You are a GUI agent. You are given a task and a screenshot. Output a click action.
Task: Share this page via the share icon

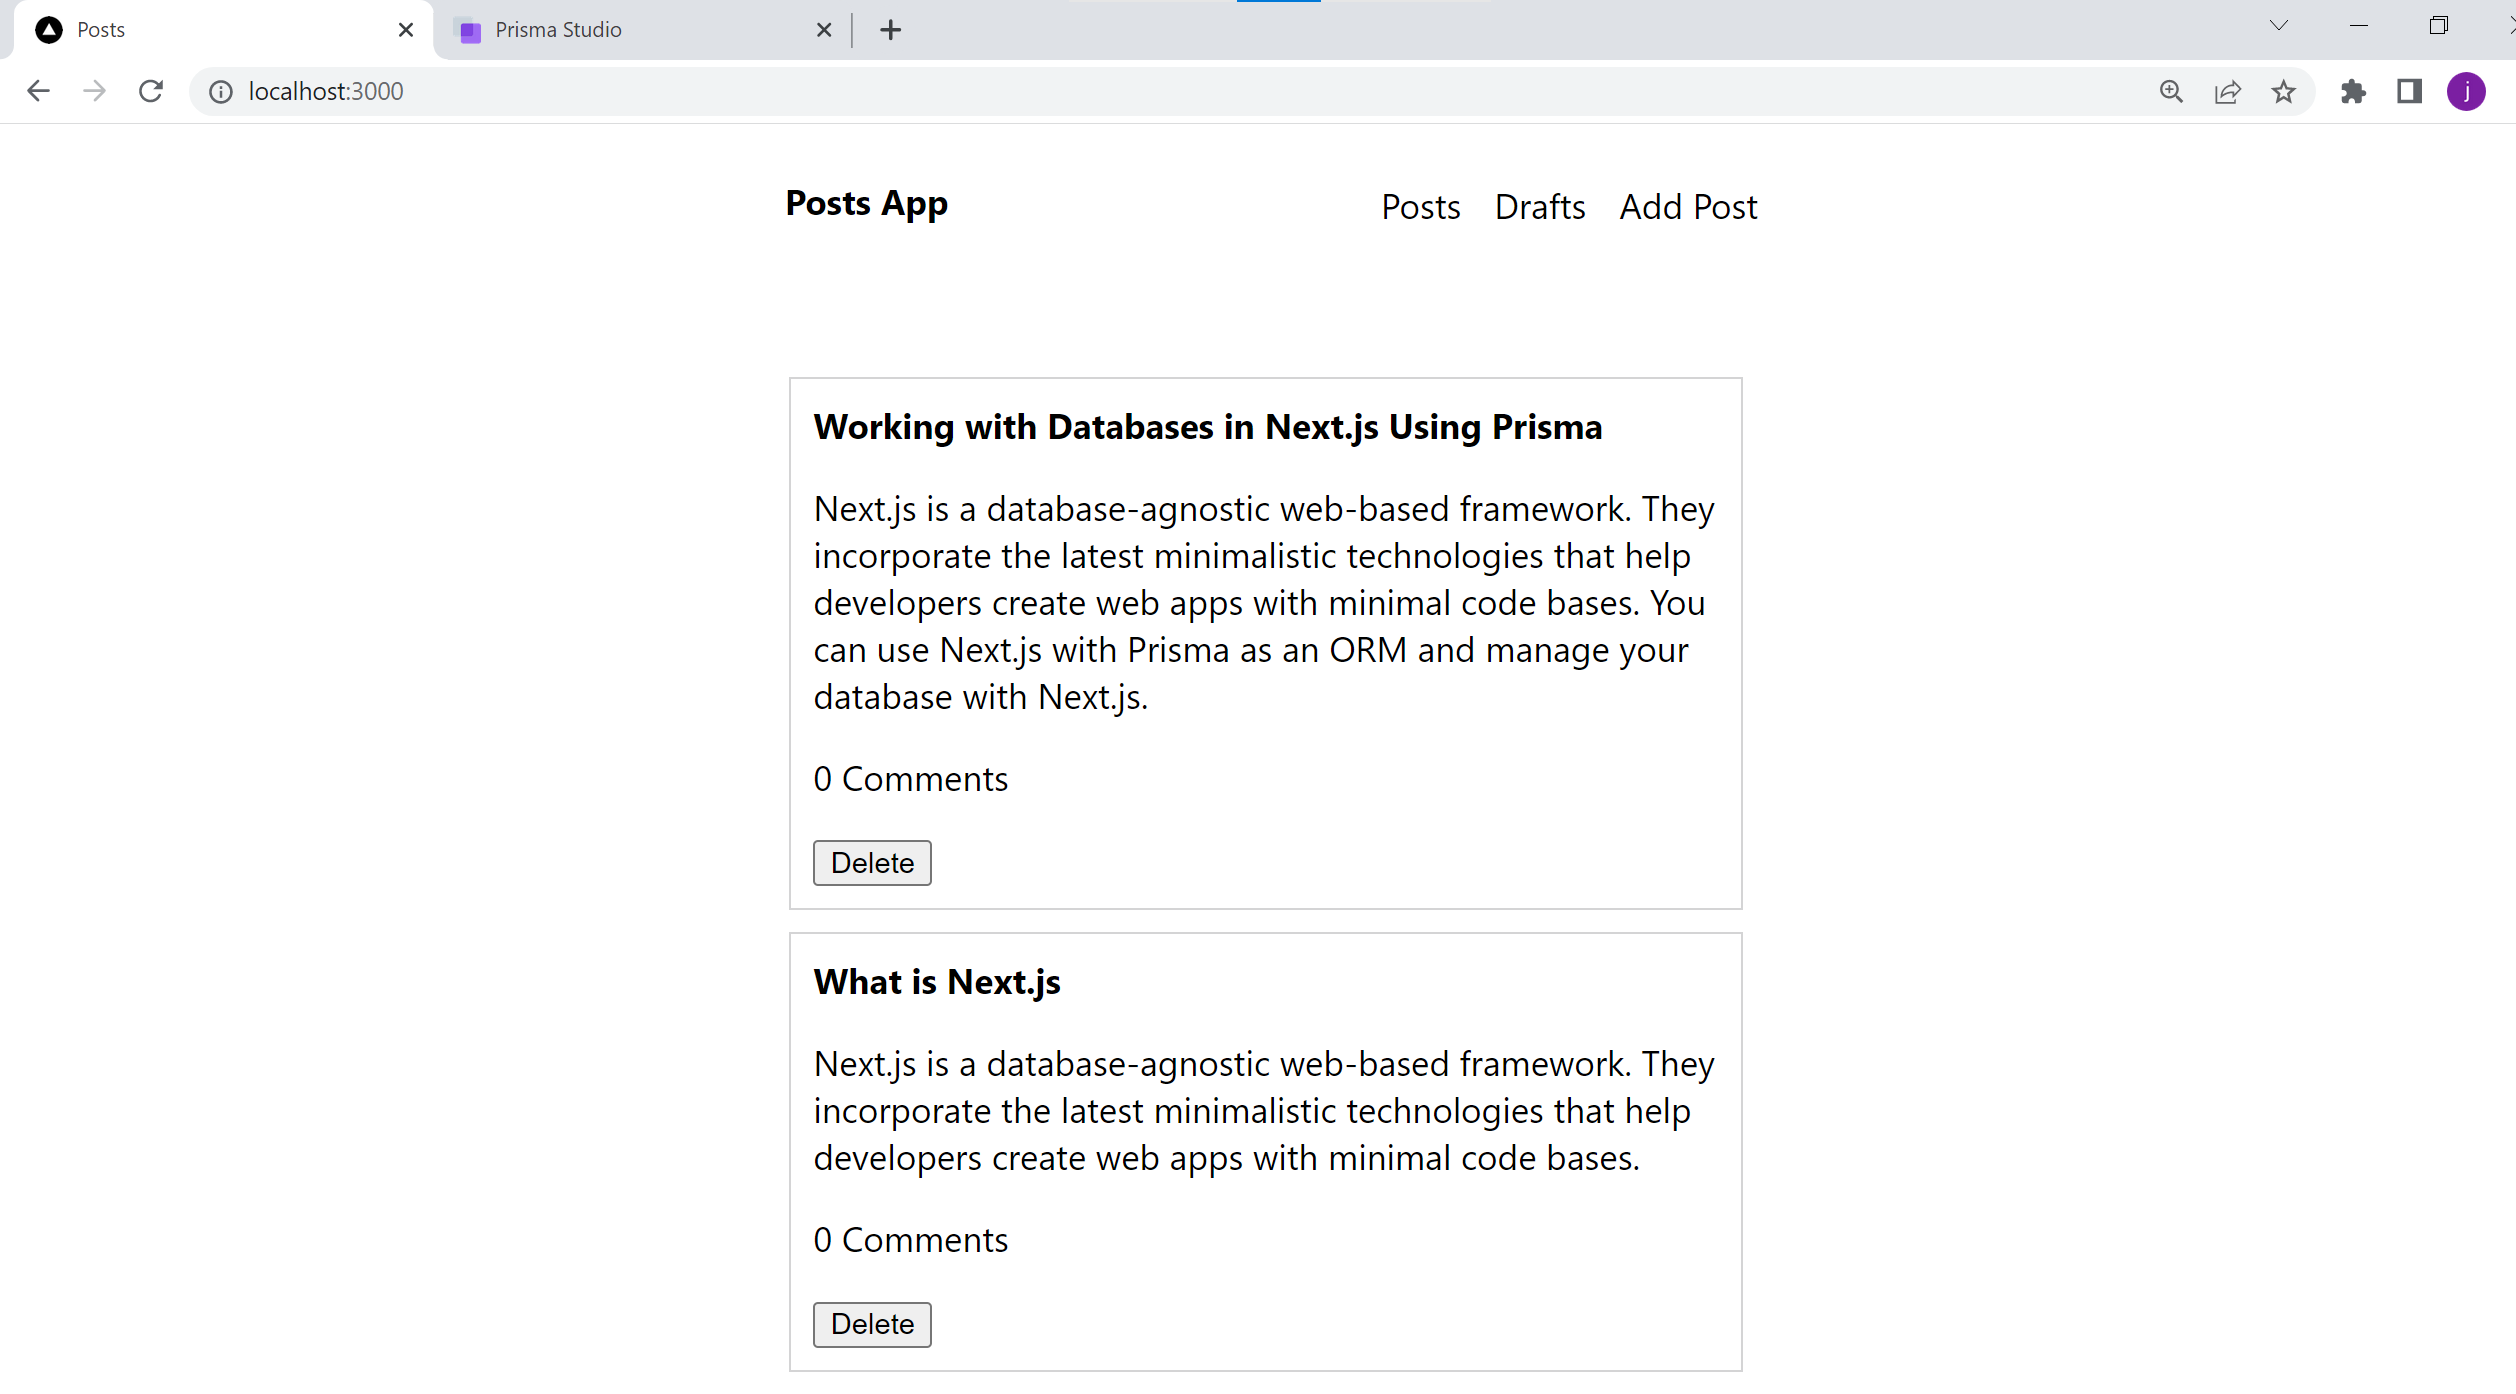pyautogui.click(x=2228, y=92)
